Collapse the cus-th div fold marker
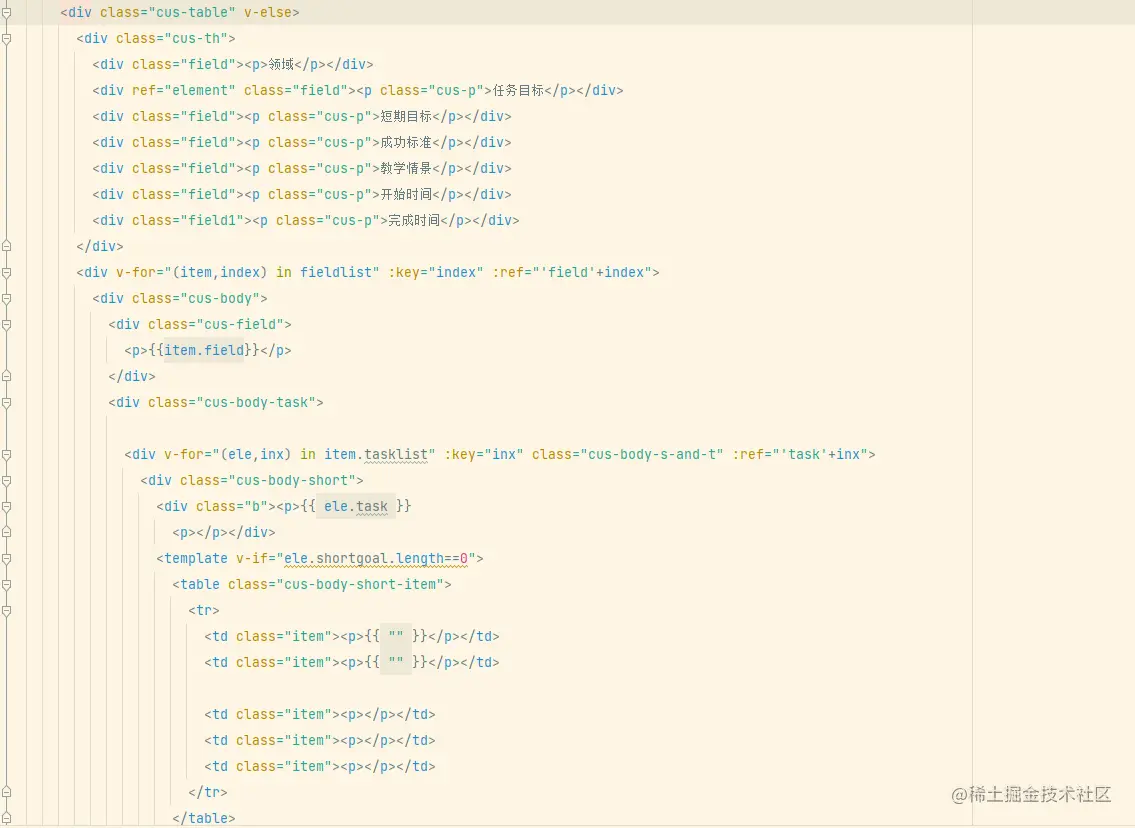The width and height of the screenshot is (1135, 828). point(7,38)
